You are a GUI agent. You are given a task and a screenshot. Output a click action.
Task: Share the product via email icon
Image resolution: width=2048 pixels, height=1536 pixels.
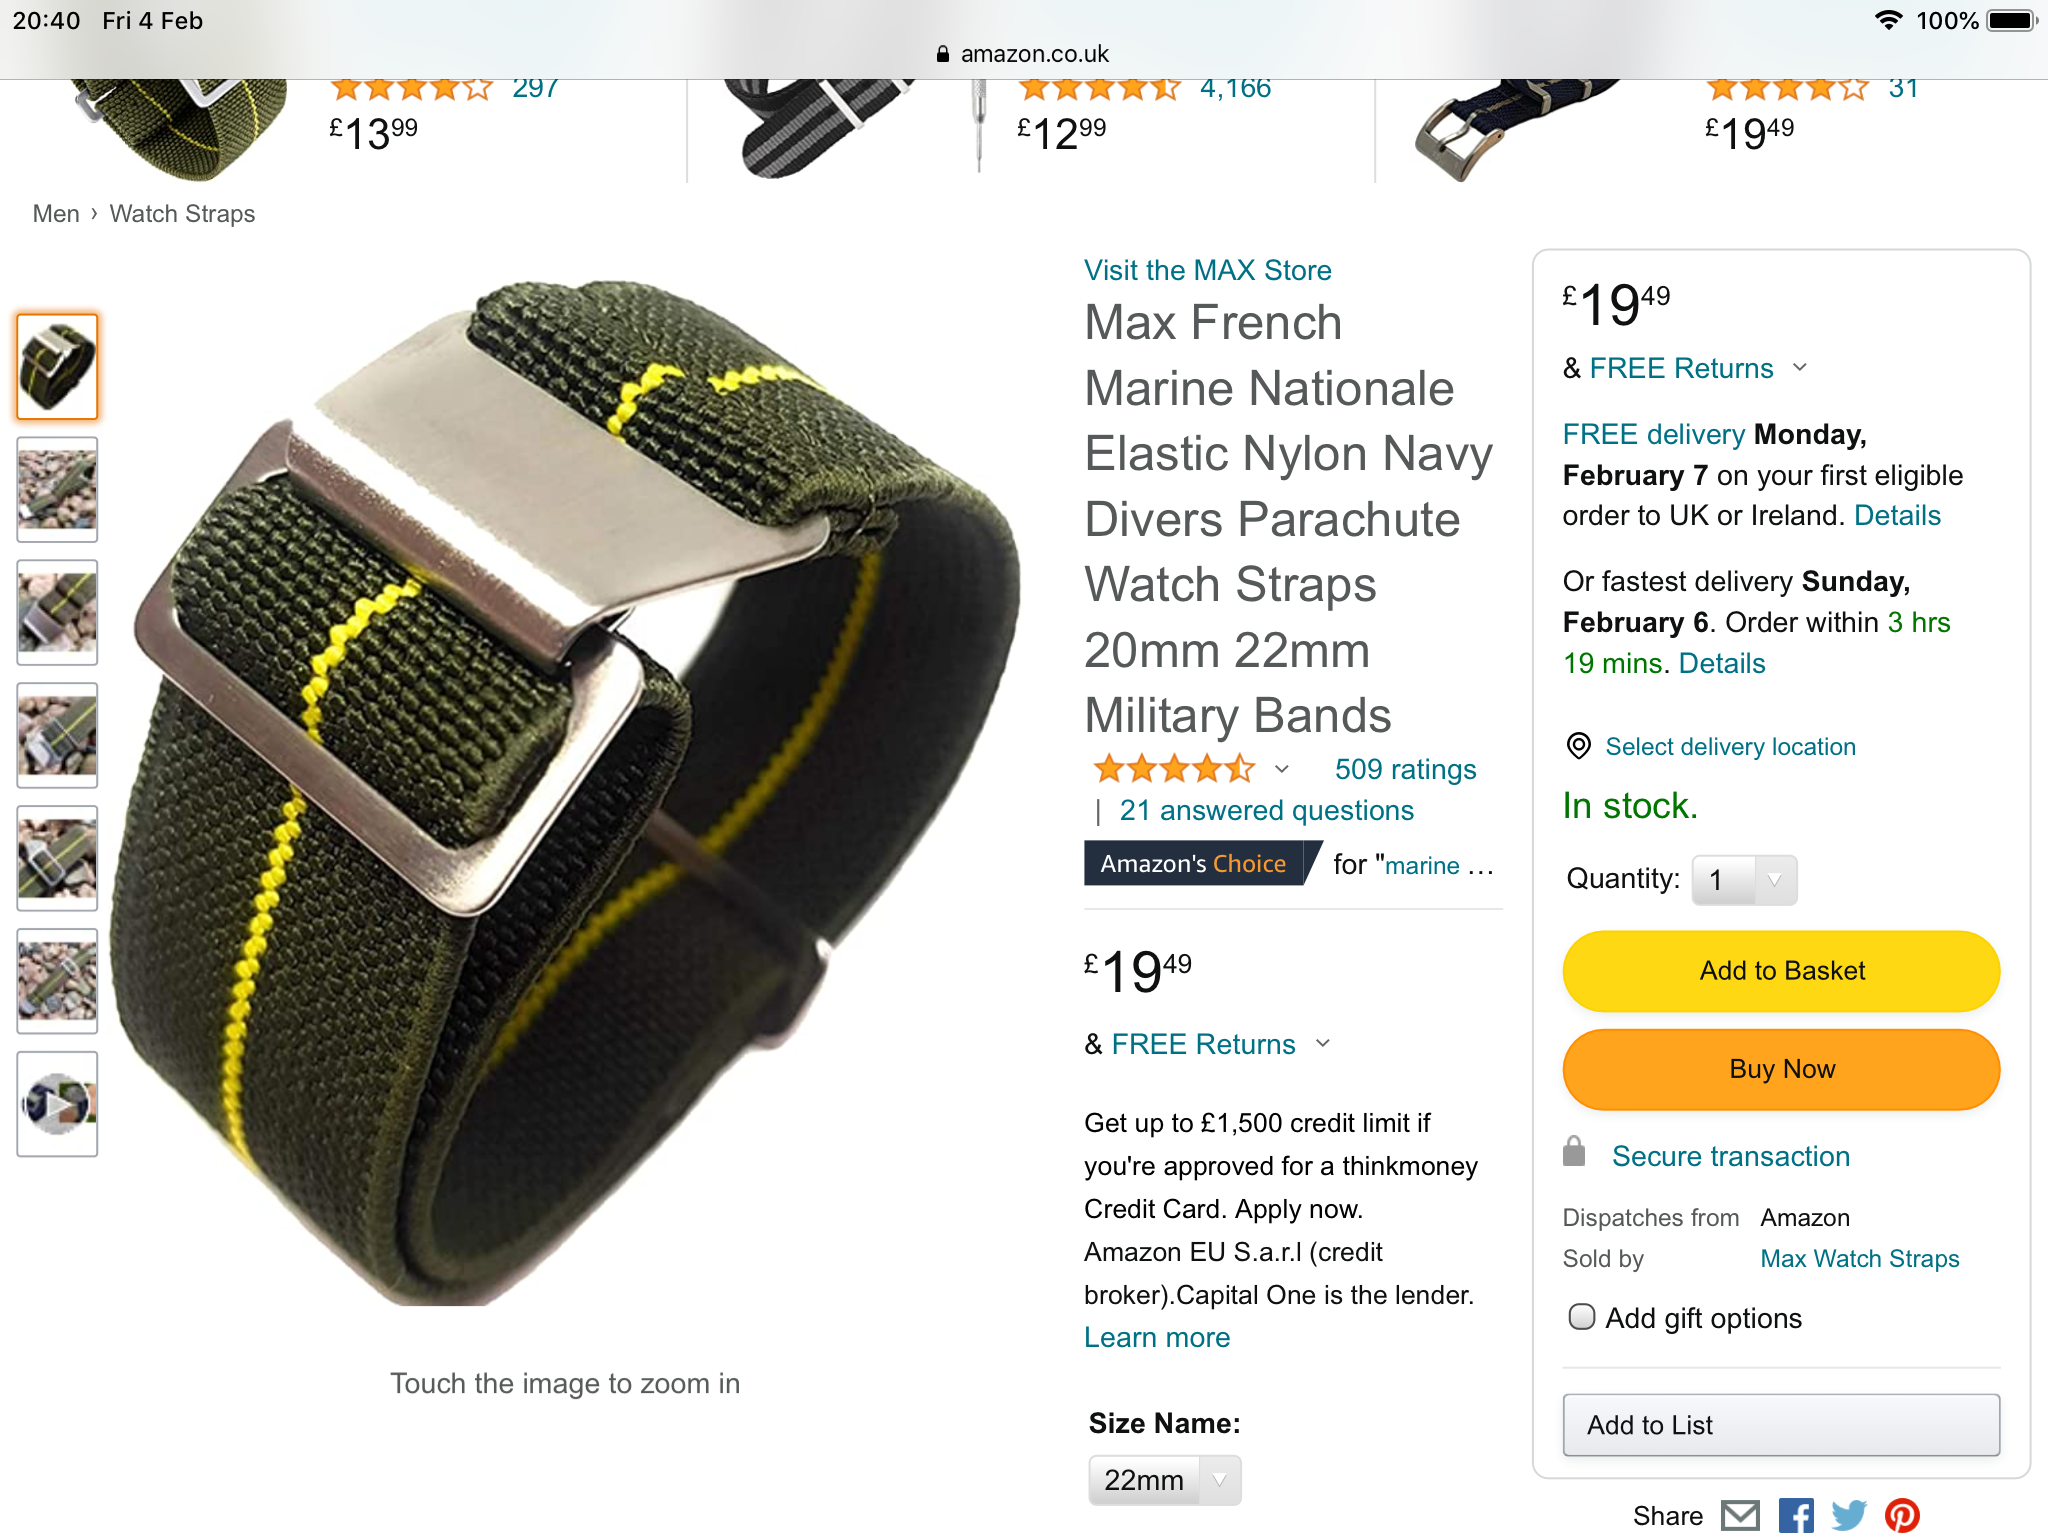coord(1740,1516)
